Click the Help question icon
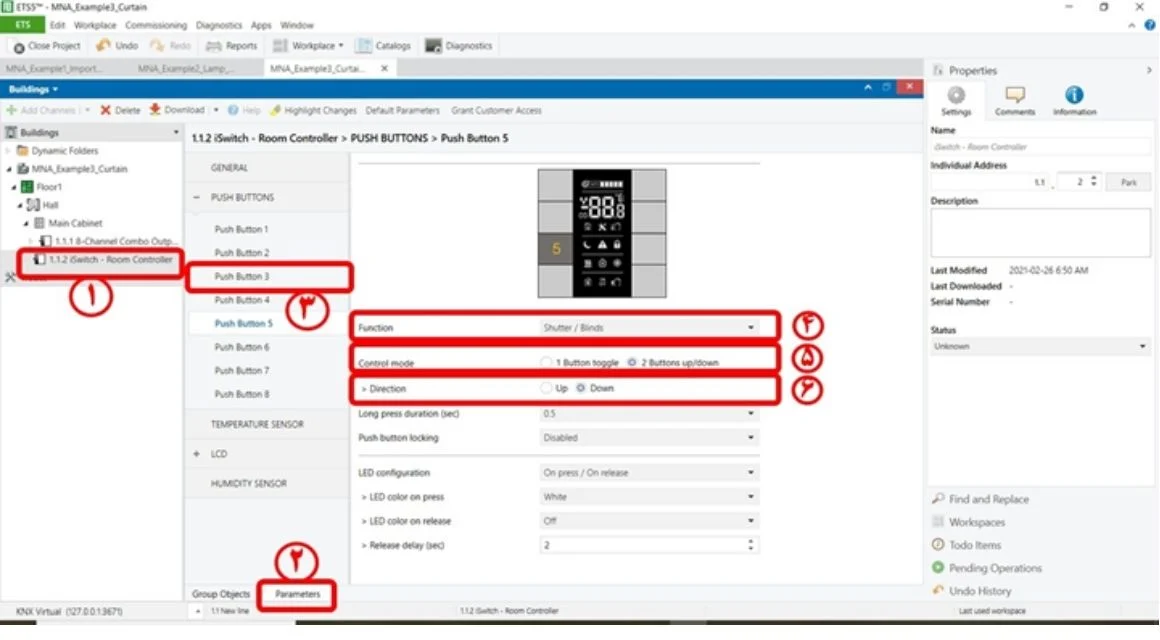 pyautogui.click(x=233, y=110)
